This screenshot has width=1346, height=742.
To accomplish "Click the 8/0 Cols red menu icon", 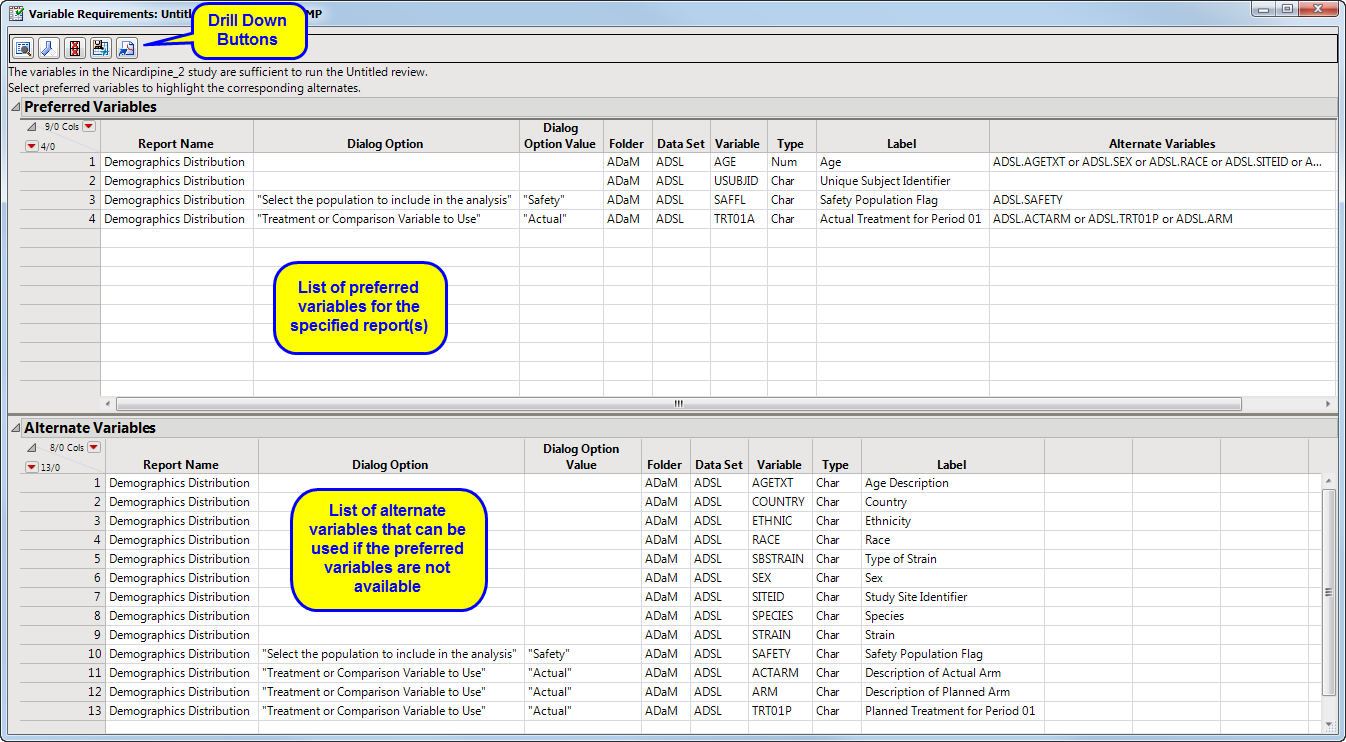I will click(93, 447).
